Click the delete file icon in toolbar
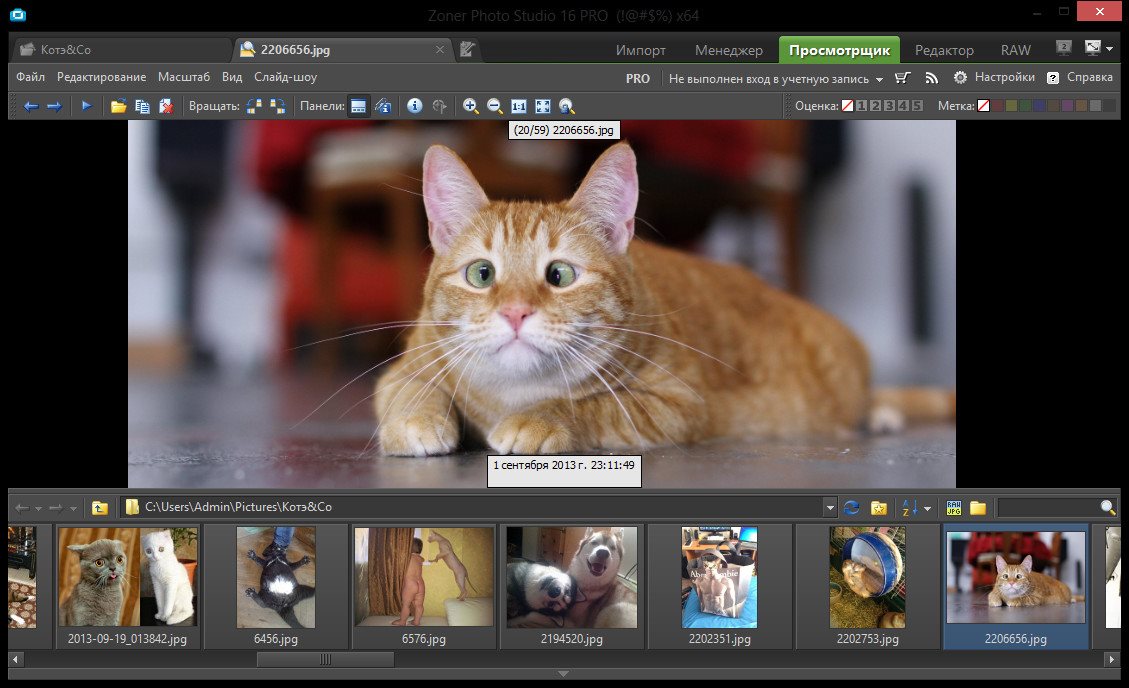1129x688 pixels. point(166,106)
